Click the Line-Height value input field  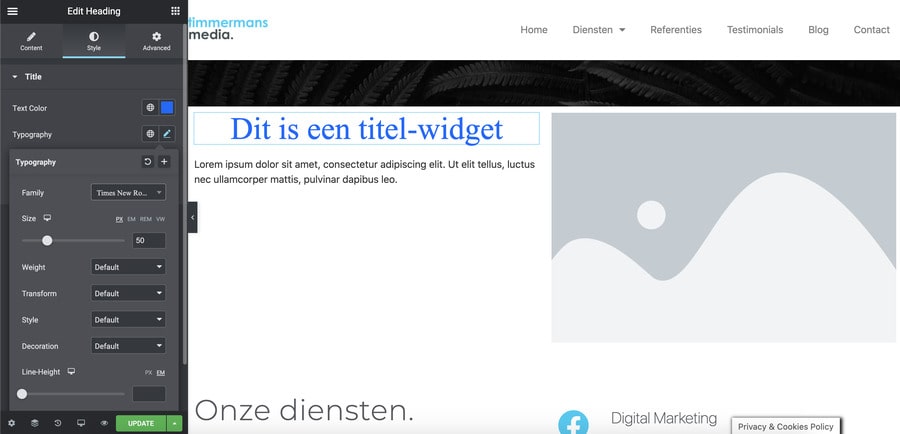149,394
